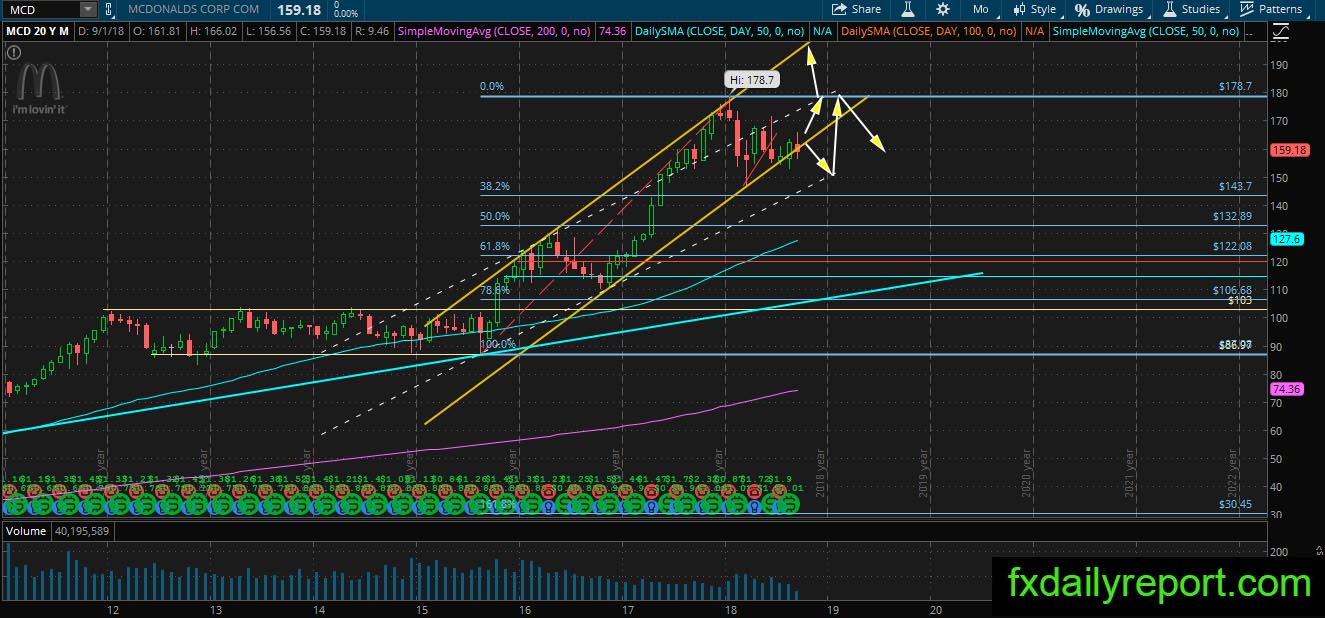The height and width of the screenshot is (618, 1325).
Task: Click the beaker icon on the Studies button
Action: click(x=1169, y=9)
